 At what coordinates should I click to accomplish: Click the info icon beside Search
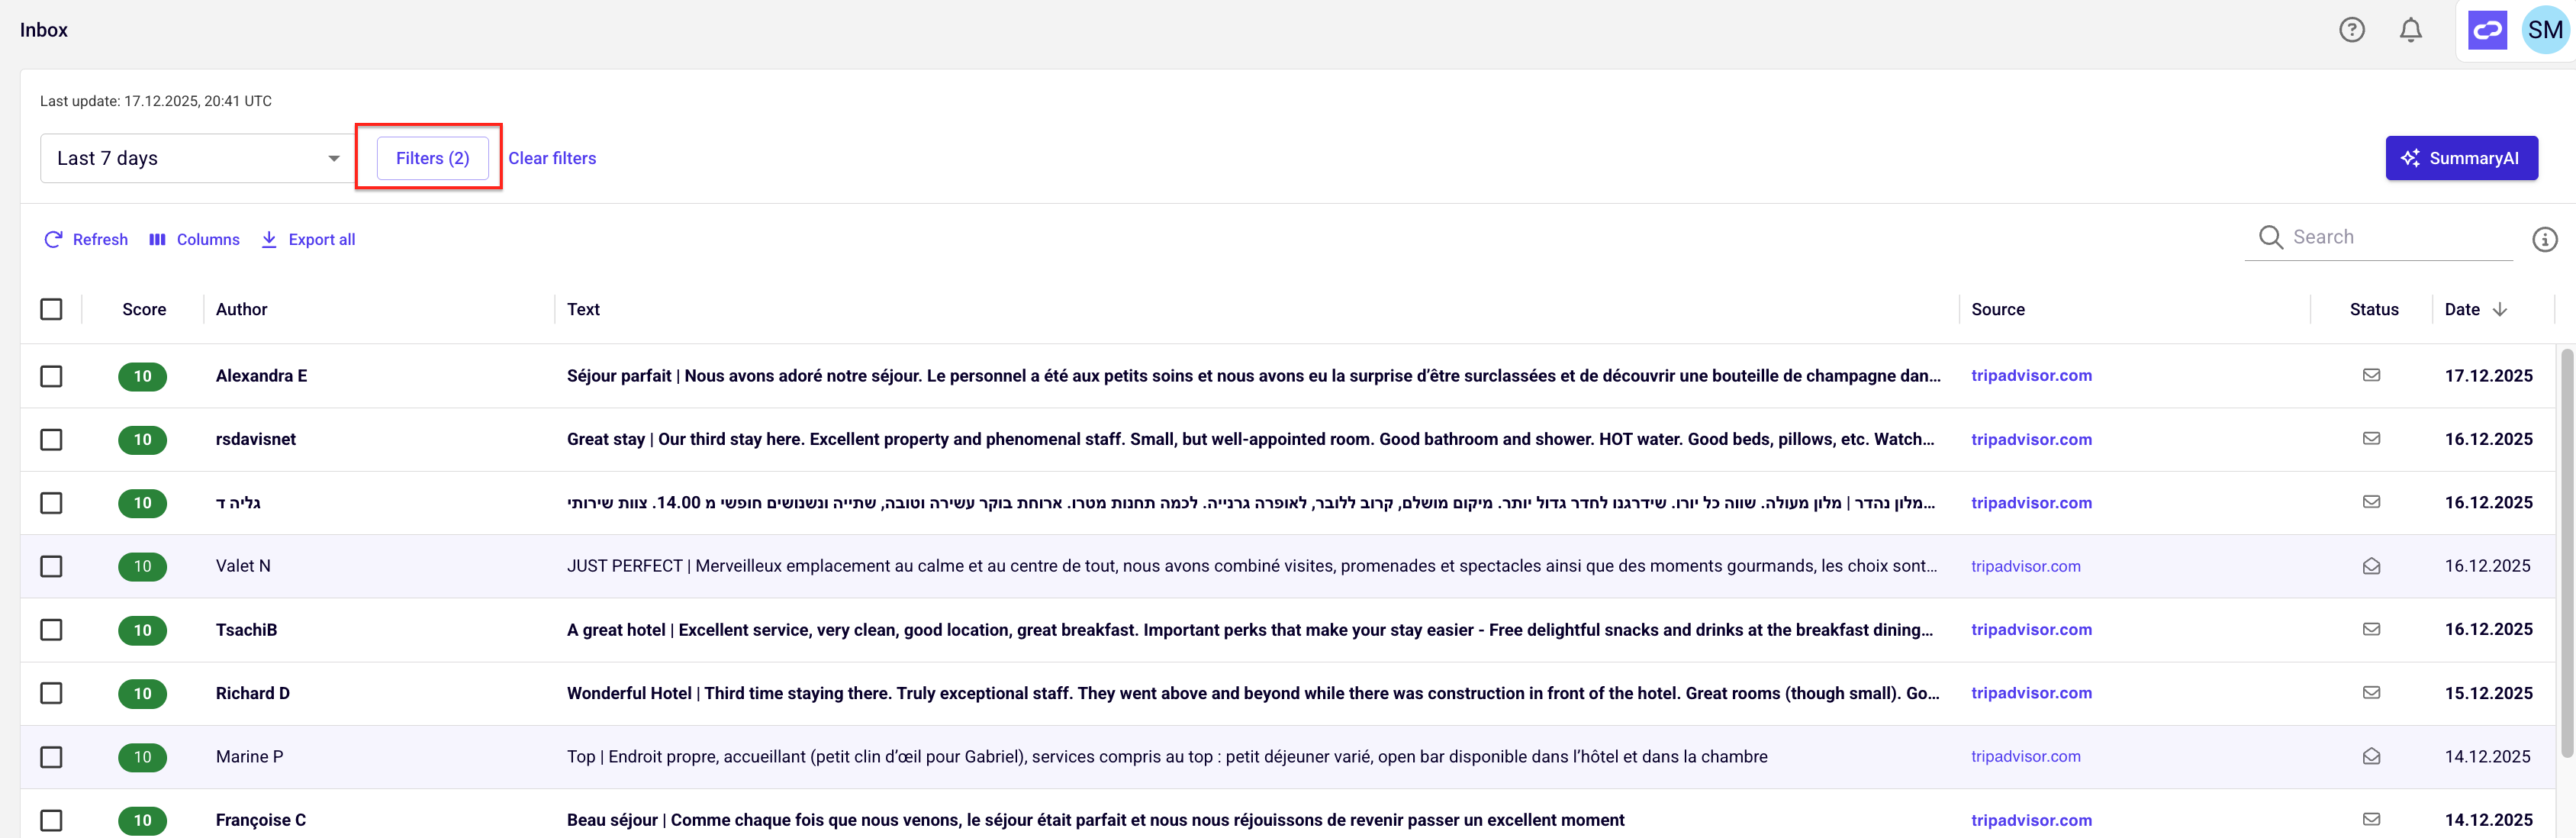point(2544,239)
